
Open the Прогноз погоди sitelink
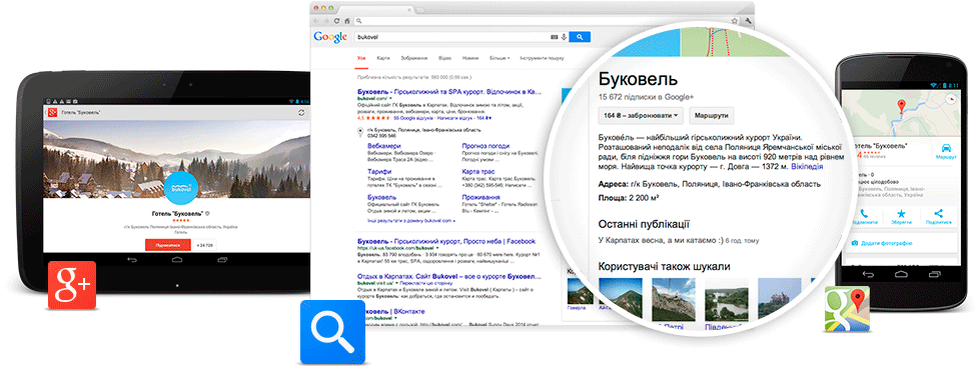(x=486, y=146)
